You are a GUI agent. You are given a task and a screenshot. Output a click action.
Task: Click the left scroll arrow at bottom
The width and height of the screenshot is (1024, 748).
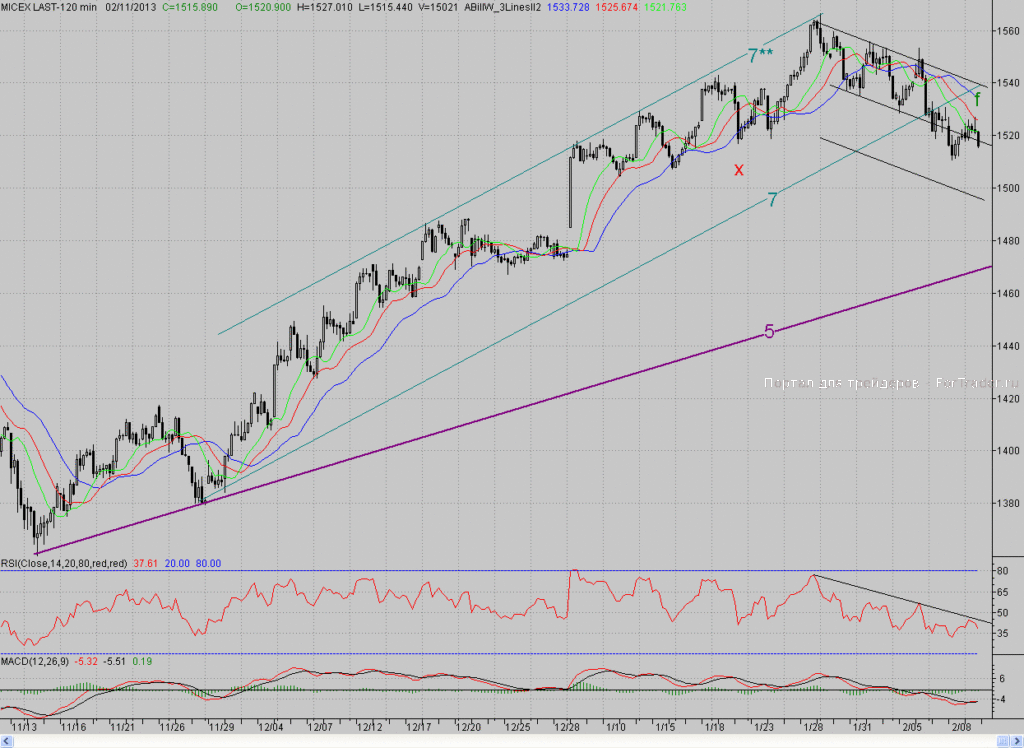tap(7, 741)
